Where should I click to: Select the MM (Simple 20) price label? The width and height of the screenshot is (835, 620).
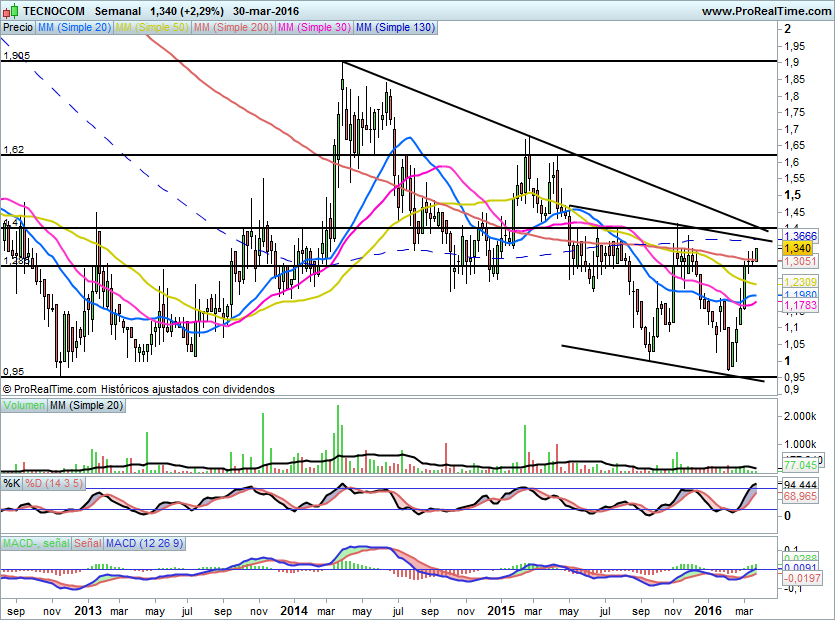tap(74, 28)
